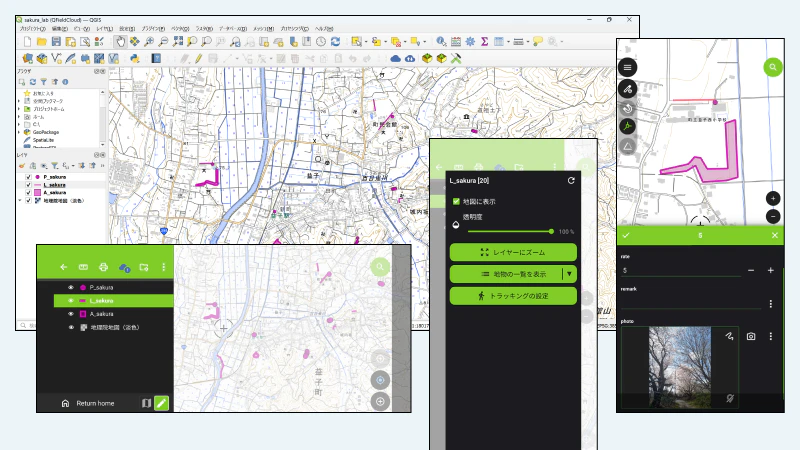Save project with floppy disk icon in QGIS
The height and width of the screenshot is (450, 800).
56,42
